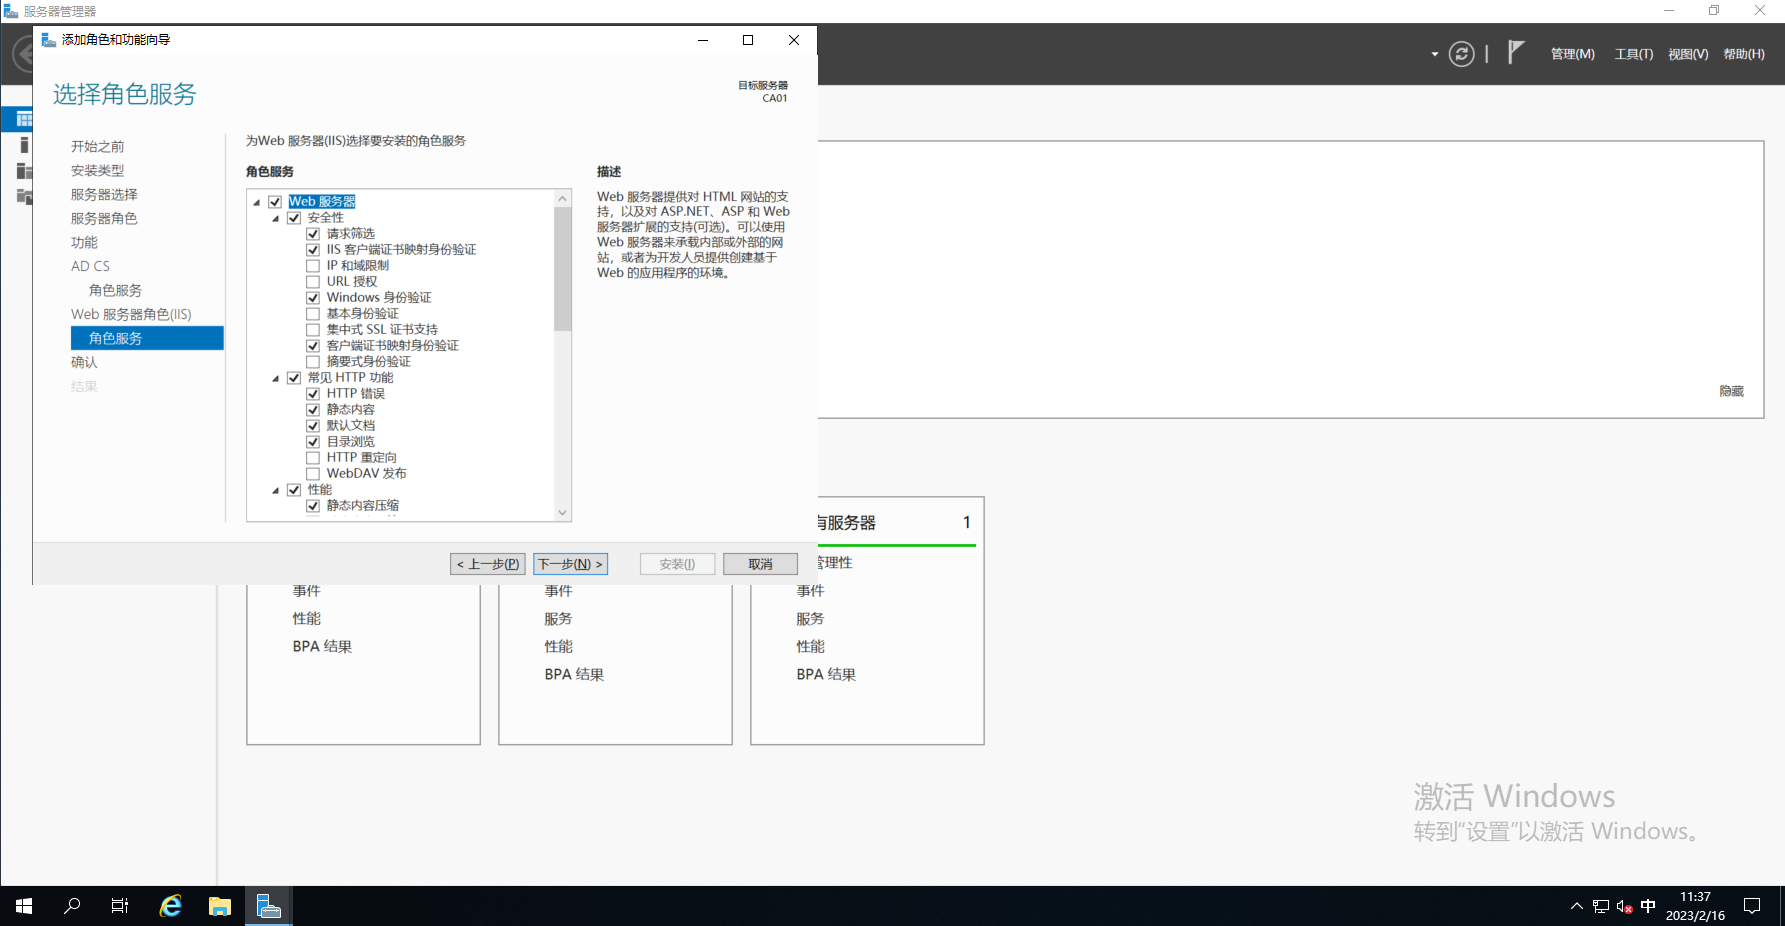
Task: Open the 管理(M) menu
Action: [1572, 54]
